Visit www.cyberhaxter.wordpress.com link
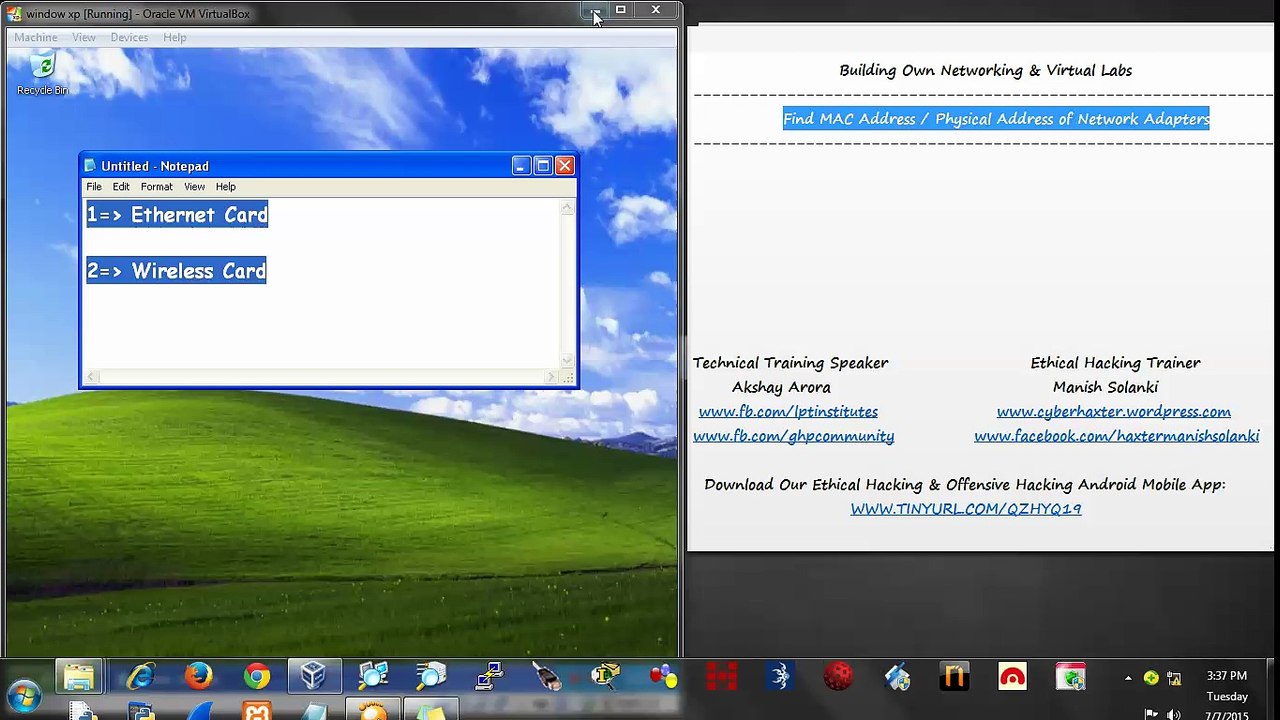Viewport: 1280px width, 720px height. pos(1114,412)
